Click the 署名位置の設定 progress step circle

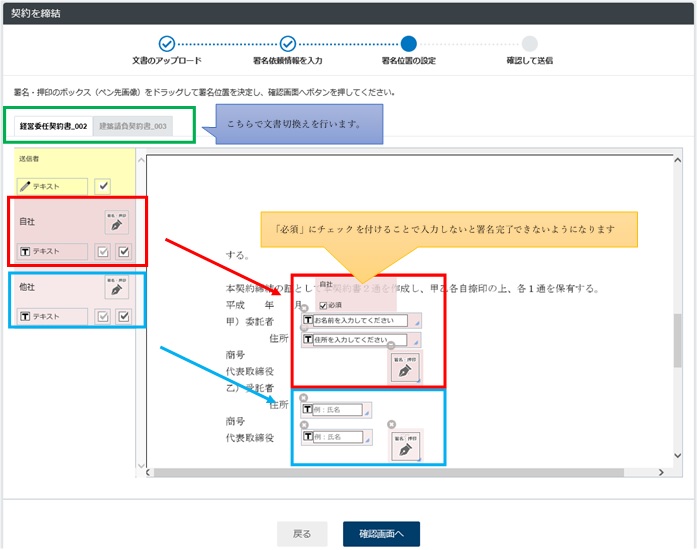pyautogui.click(x=408, y=43)
